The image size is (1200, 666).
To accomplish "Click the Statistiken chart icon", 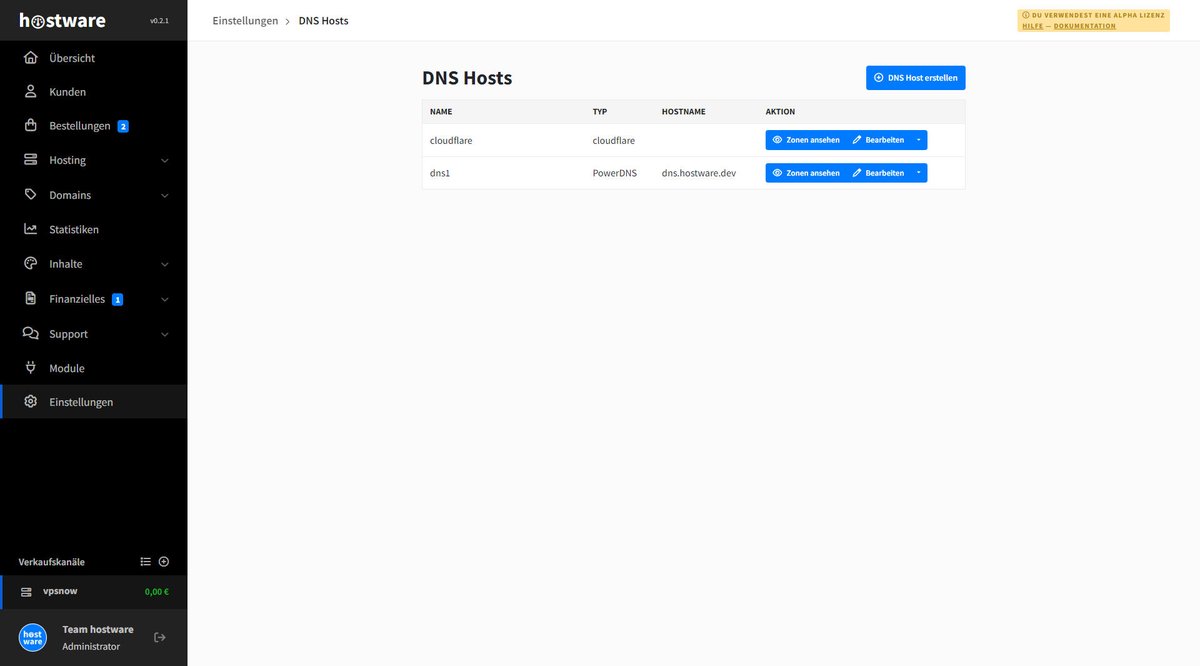I will tap(31, 229).
